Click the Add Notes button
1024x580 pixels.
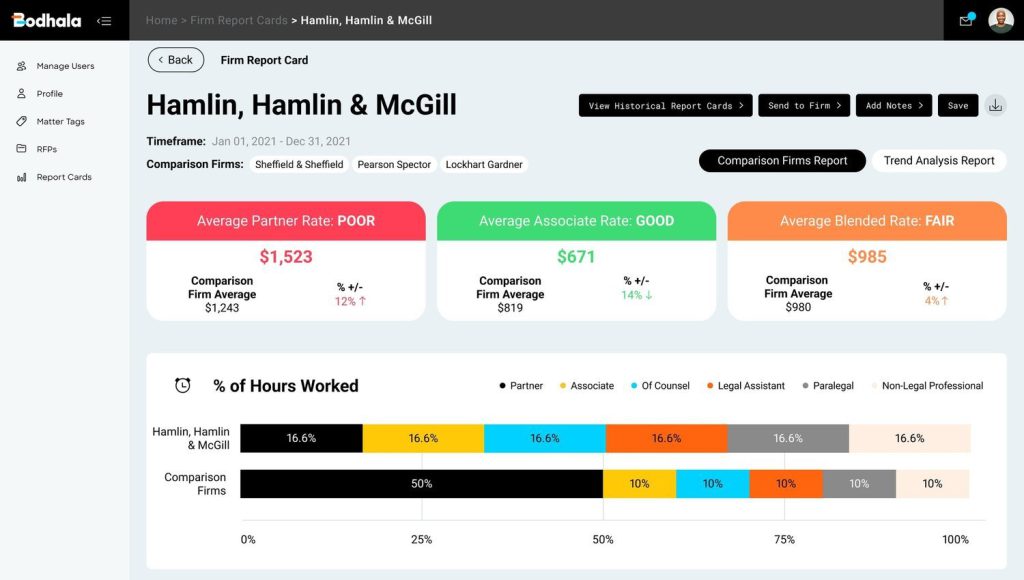pos(894,105)
